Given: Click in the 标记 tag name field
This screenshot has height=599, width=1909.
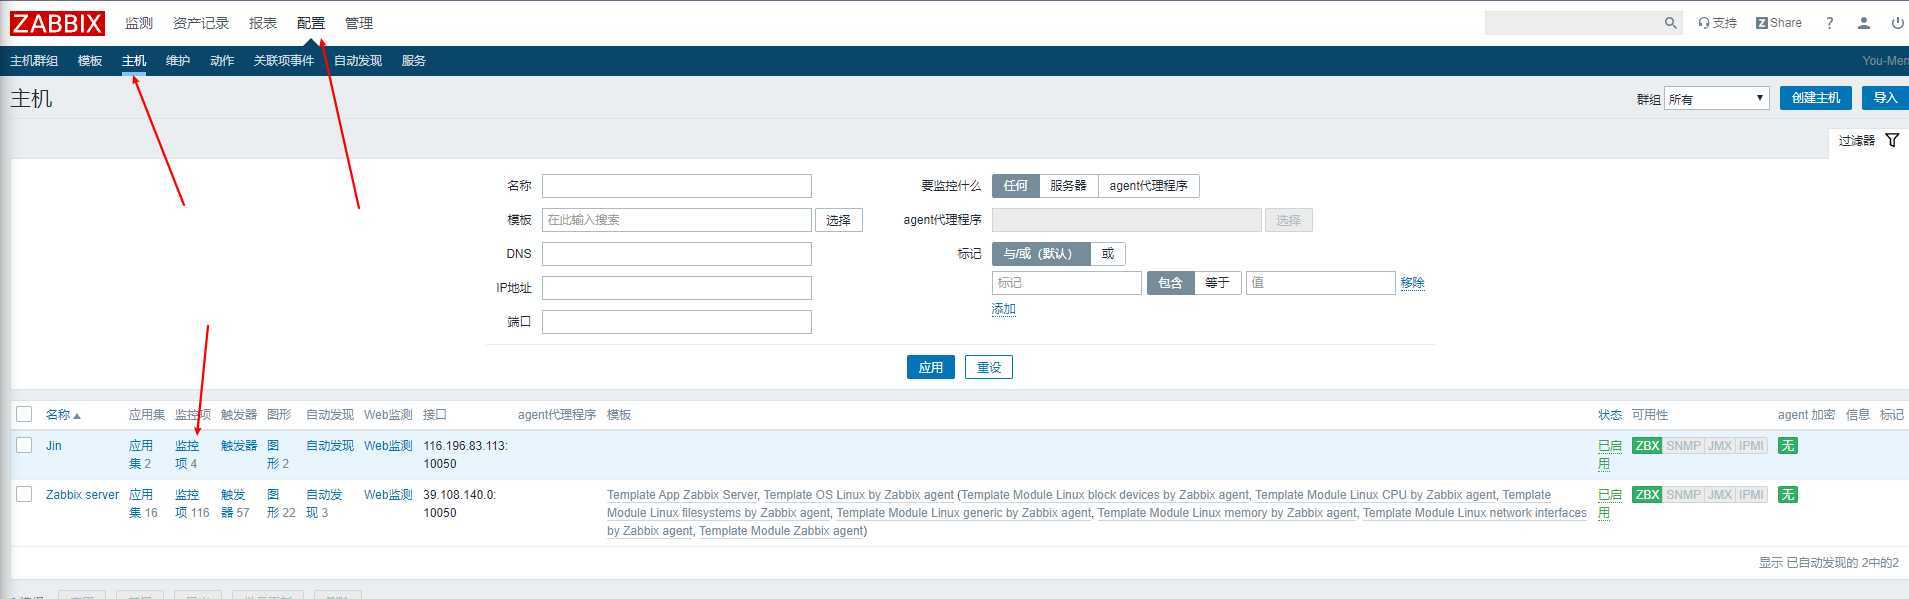Looking at the screenshot, I should tap(1067, 283).
